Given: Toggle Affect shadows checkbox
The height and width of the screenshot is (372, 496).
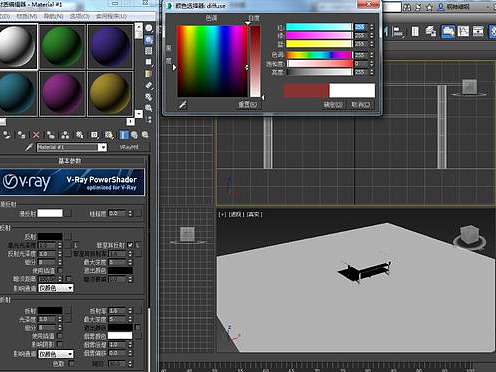Looking at the screenshot, I should click(x=60, y=344).
